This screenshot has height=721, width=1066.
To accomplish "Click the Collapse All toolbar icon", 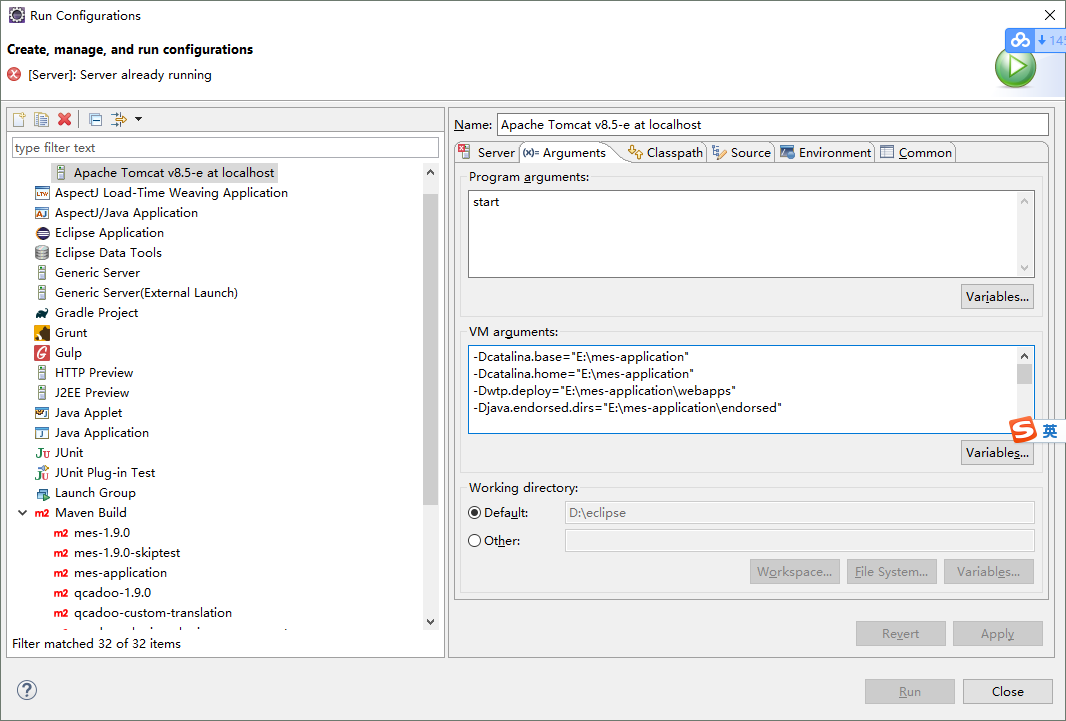I will coord(96,120).
